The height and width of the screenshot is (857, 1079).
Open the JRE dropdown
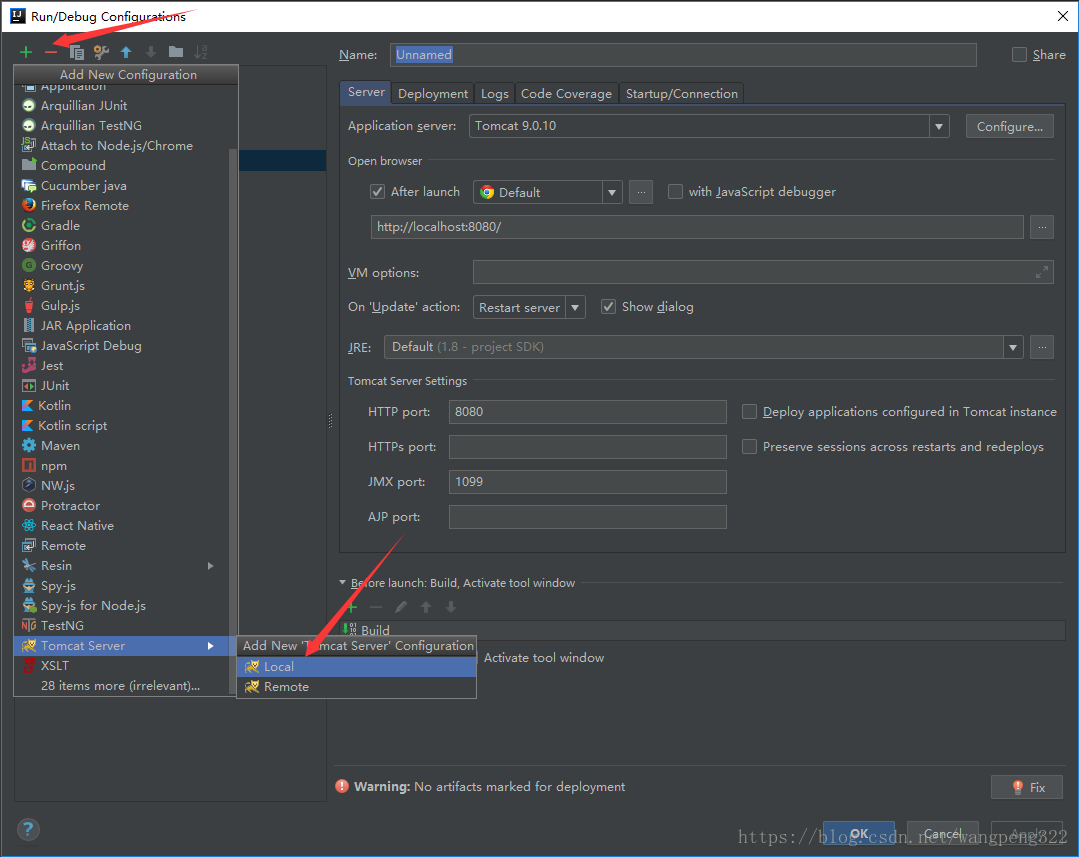point(1013,347)
